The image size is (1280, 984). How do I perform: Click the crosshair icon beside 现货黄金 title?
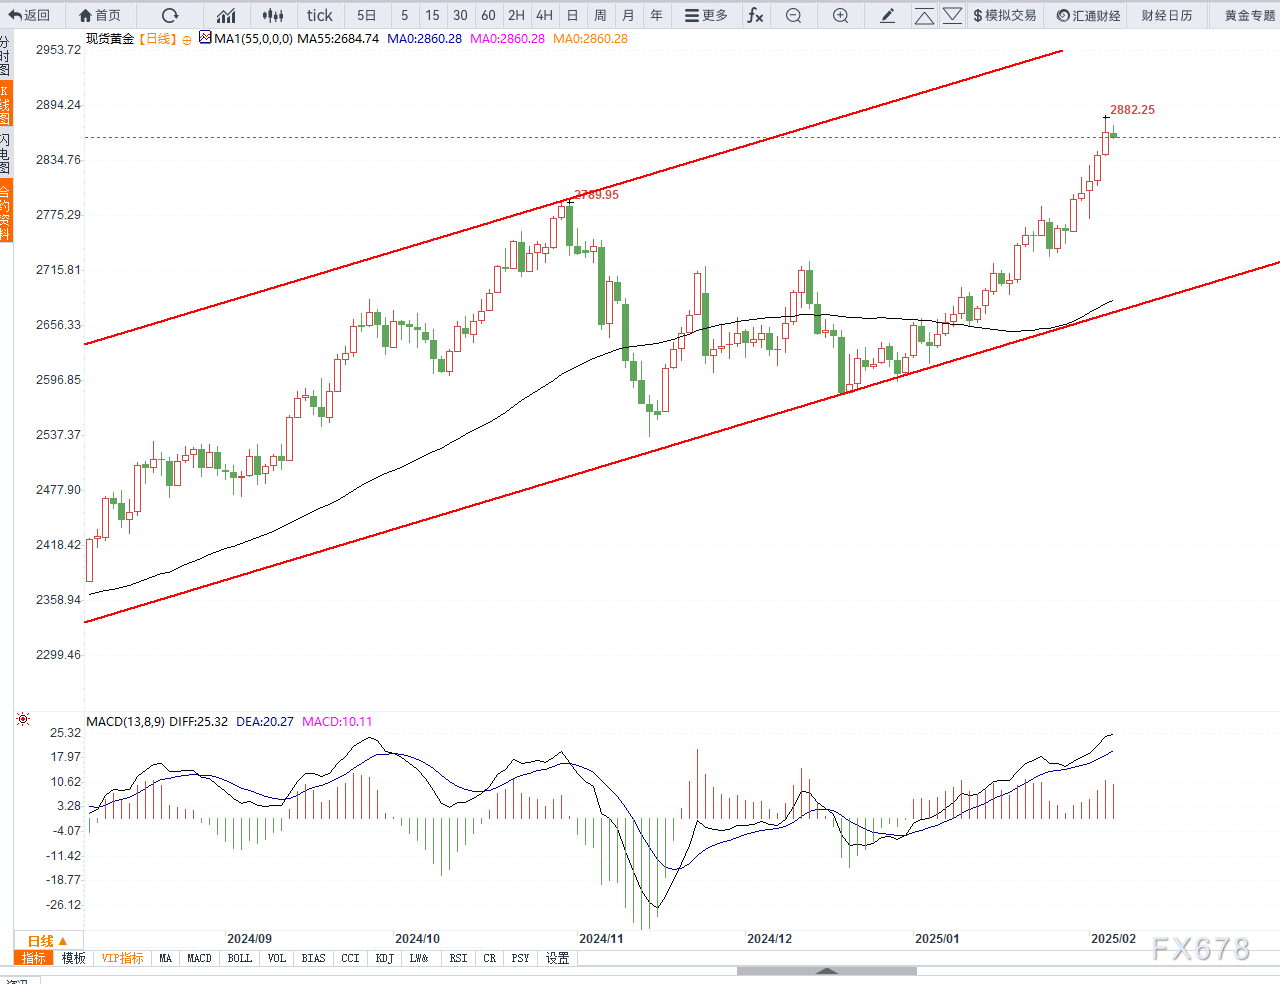click(187, 40)
